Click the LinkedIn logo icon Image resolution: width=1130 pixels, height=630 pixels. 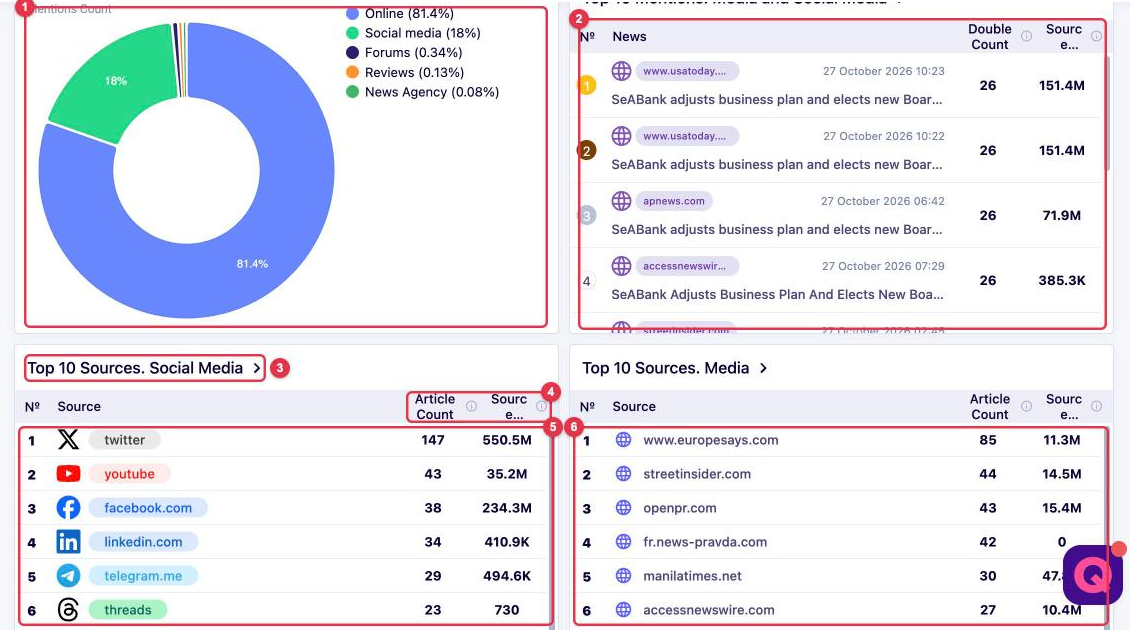pyautogui.click(x=68, y=541)
